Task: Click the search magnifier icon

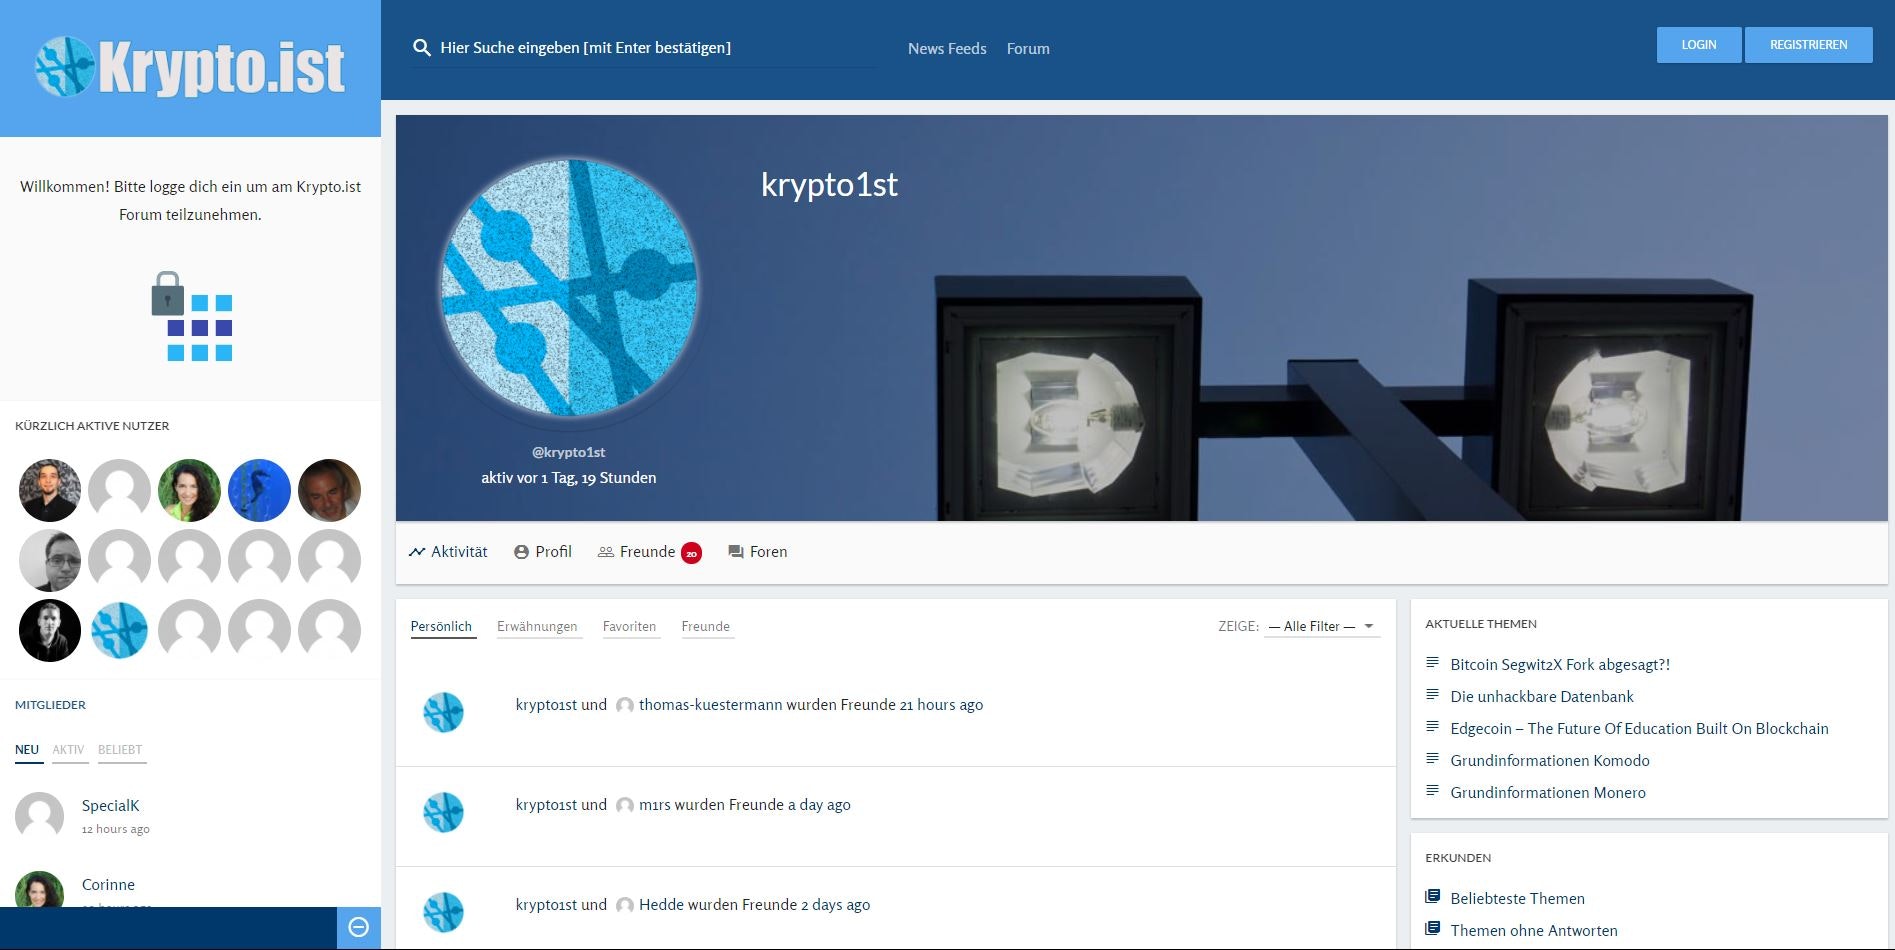Action: point(421,47)
